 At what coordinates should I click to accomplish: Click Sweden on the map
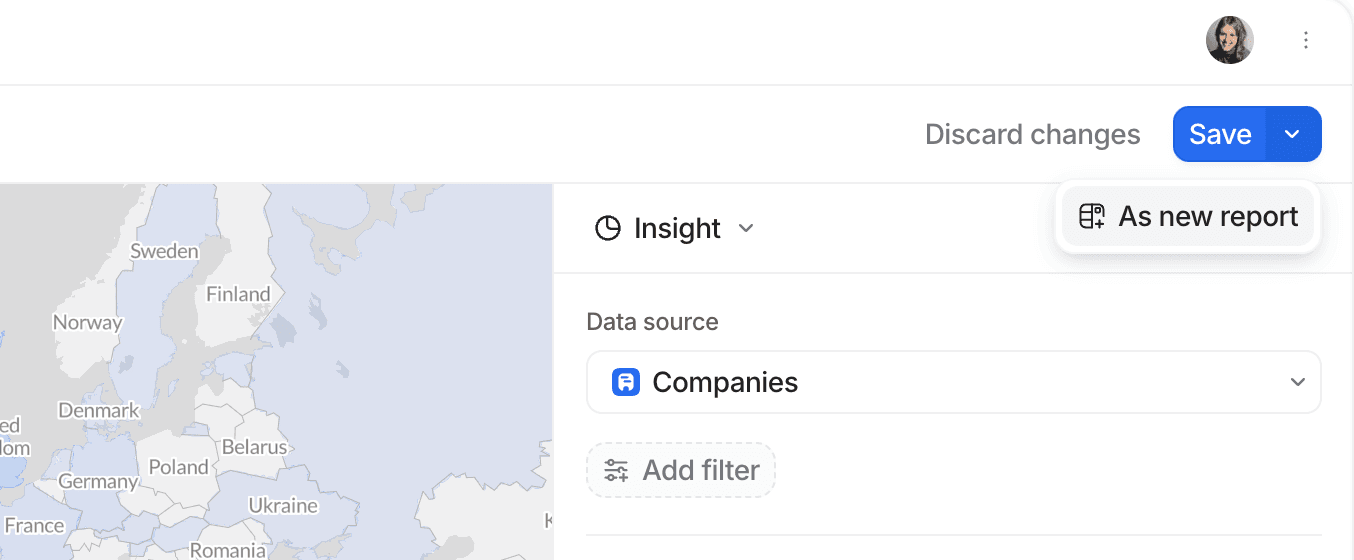click(164, 251)
